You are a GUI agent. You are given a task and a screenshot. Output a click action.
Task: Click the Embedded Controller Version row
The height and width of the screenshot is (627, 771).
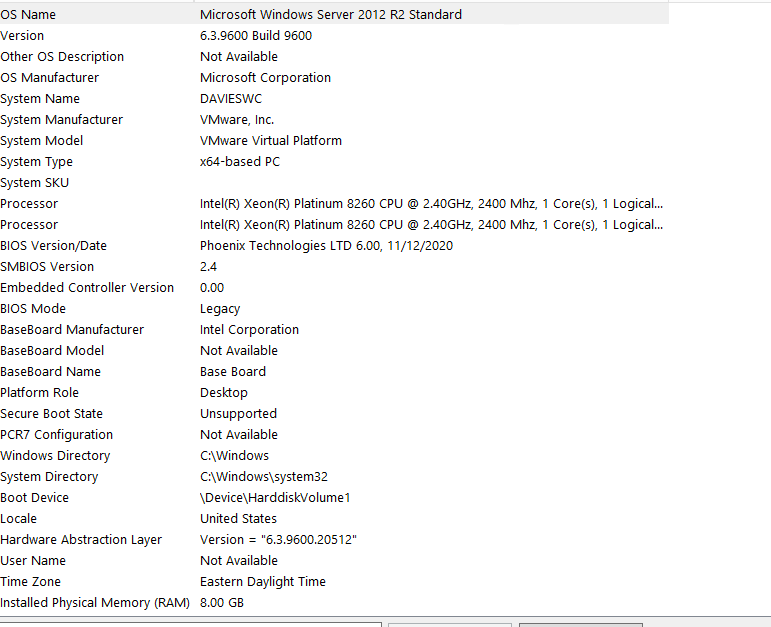334,288
